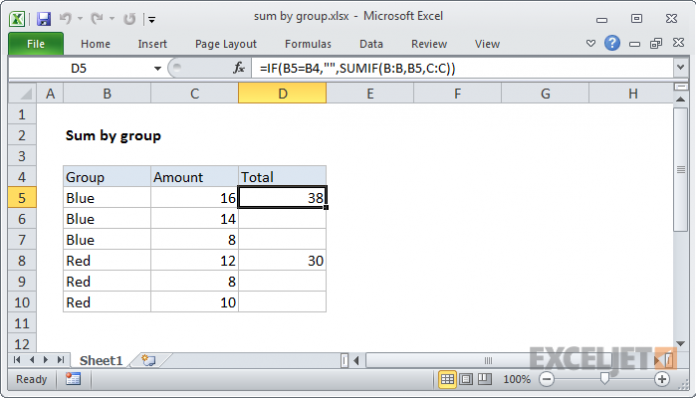The height and width of the screenshot is (398, 696).
Task: Click the "Amount" header cell
Action: (194, 177)
